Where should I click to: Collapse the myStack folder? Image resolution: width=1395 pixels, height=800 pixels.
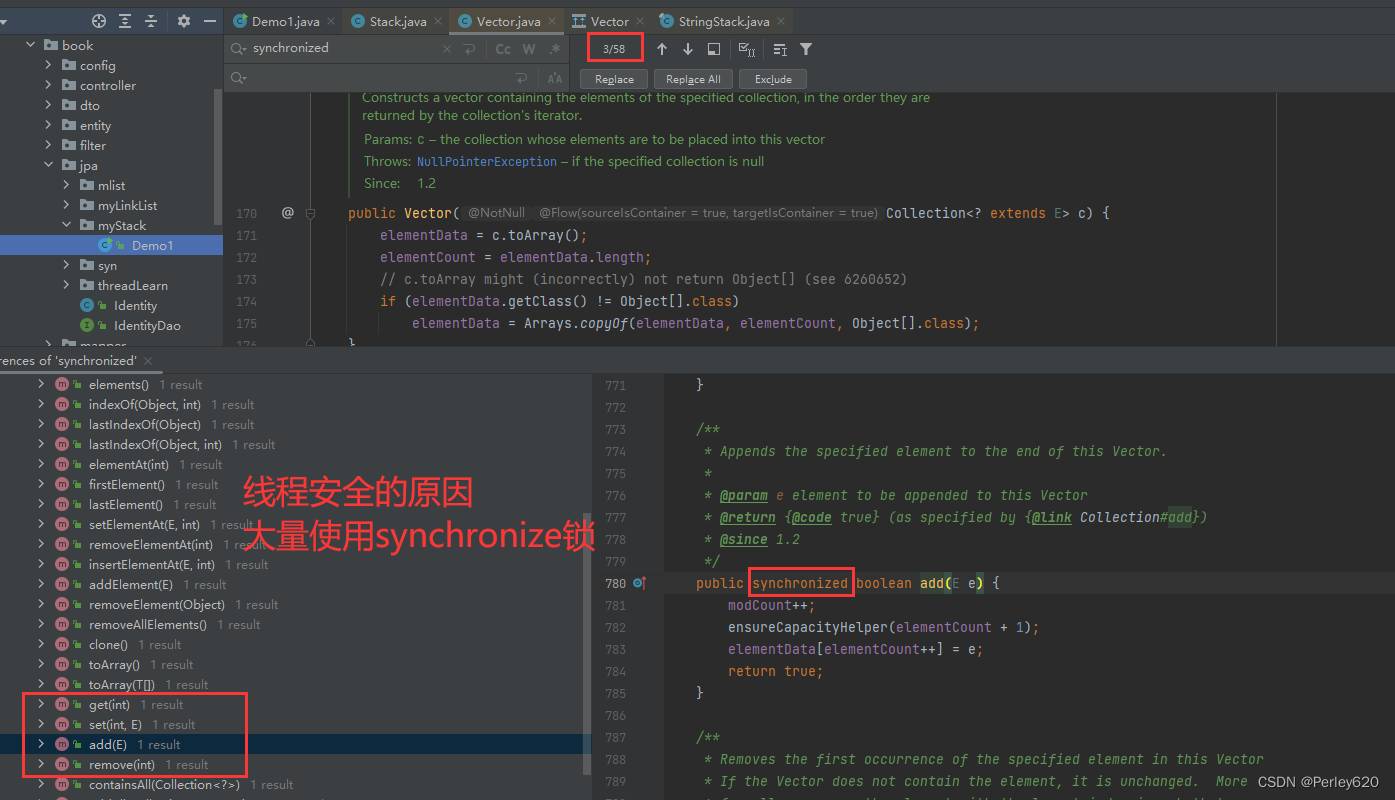click(66, 225)
